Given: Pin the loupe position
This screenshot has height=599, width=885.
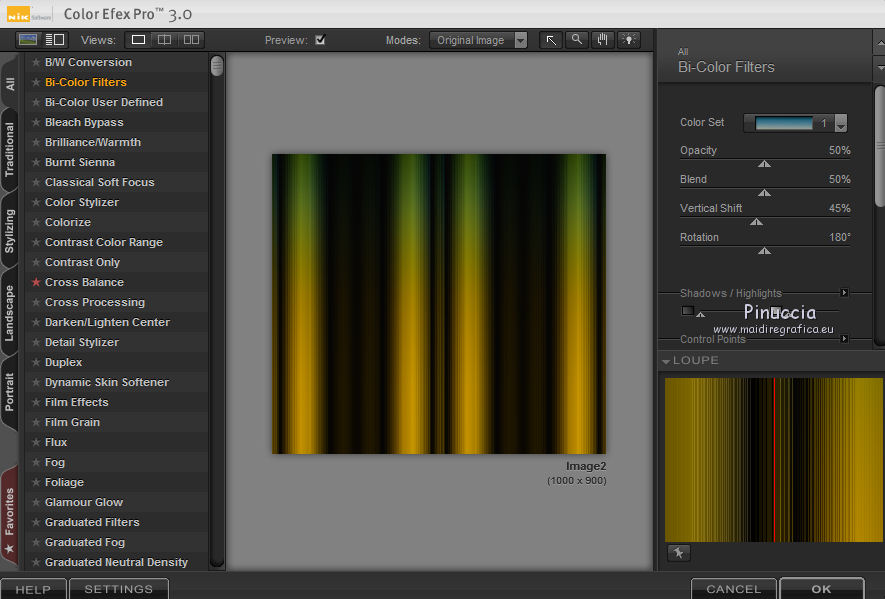Looking at the screenshot, I should 678,553.
